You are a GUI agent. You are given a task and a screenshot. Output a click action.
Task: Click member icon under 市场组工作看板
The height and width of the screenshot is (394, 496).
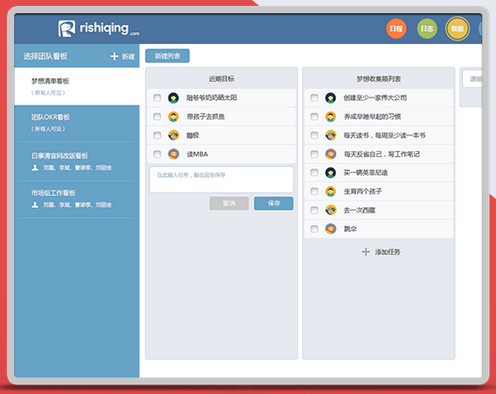point(35,205)
